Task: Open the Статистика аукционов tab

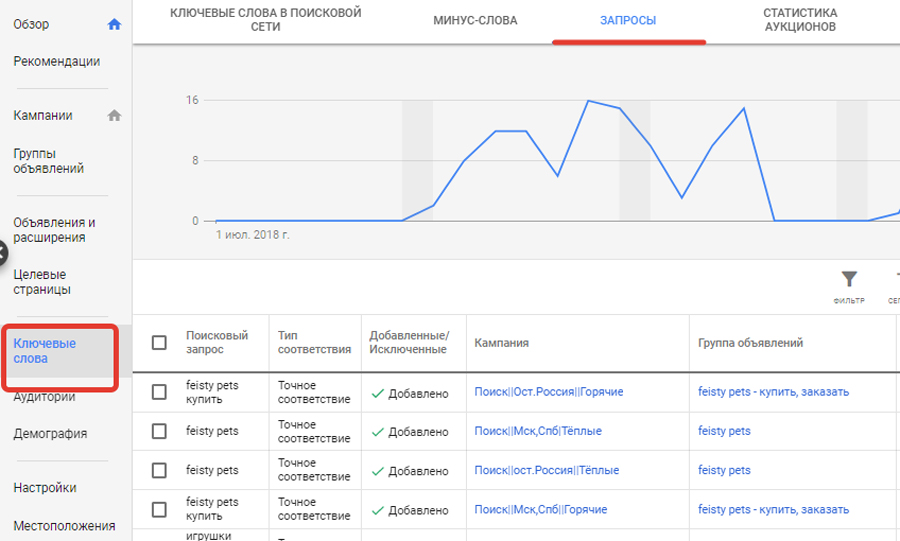Action: coord(800,21)
